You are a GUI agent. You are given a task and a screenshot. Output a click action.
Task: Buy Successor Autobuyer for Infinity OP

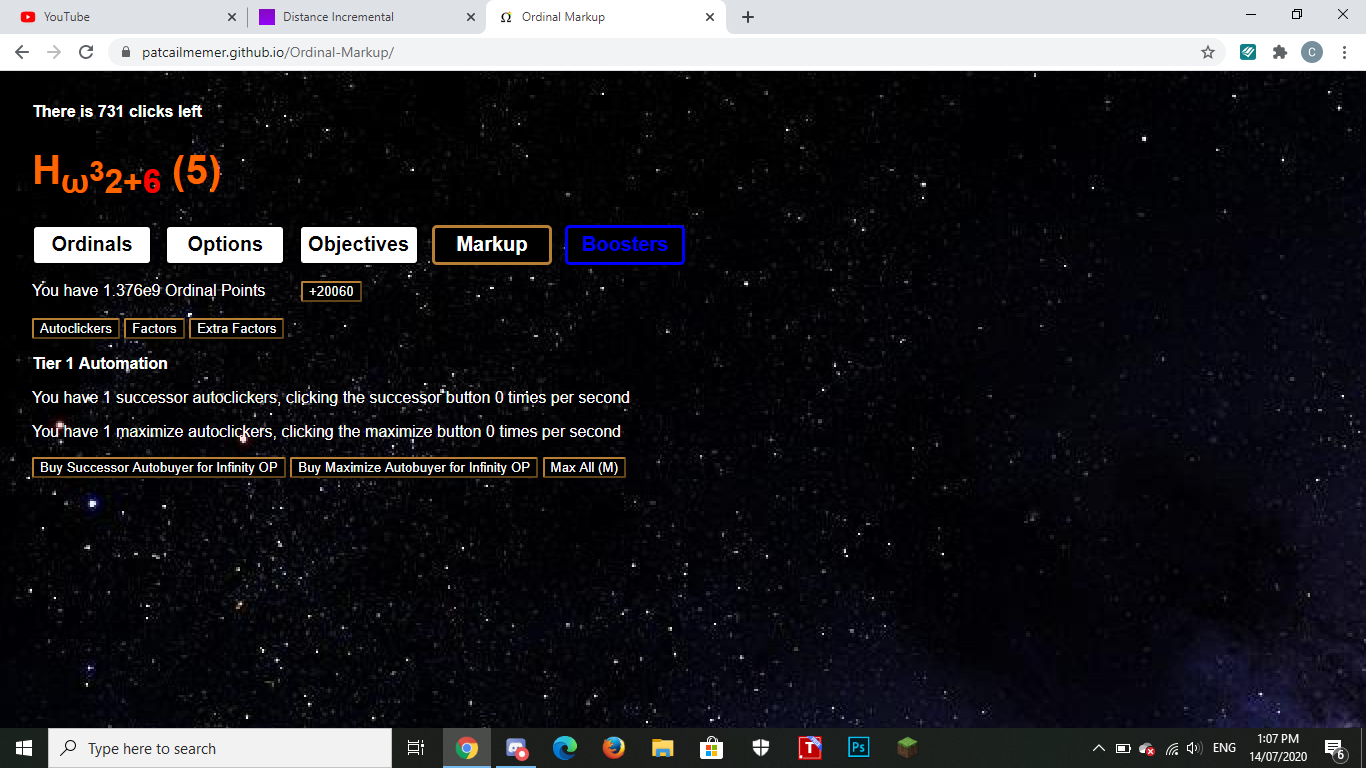pos(159,468)
